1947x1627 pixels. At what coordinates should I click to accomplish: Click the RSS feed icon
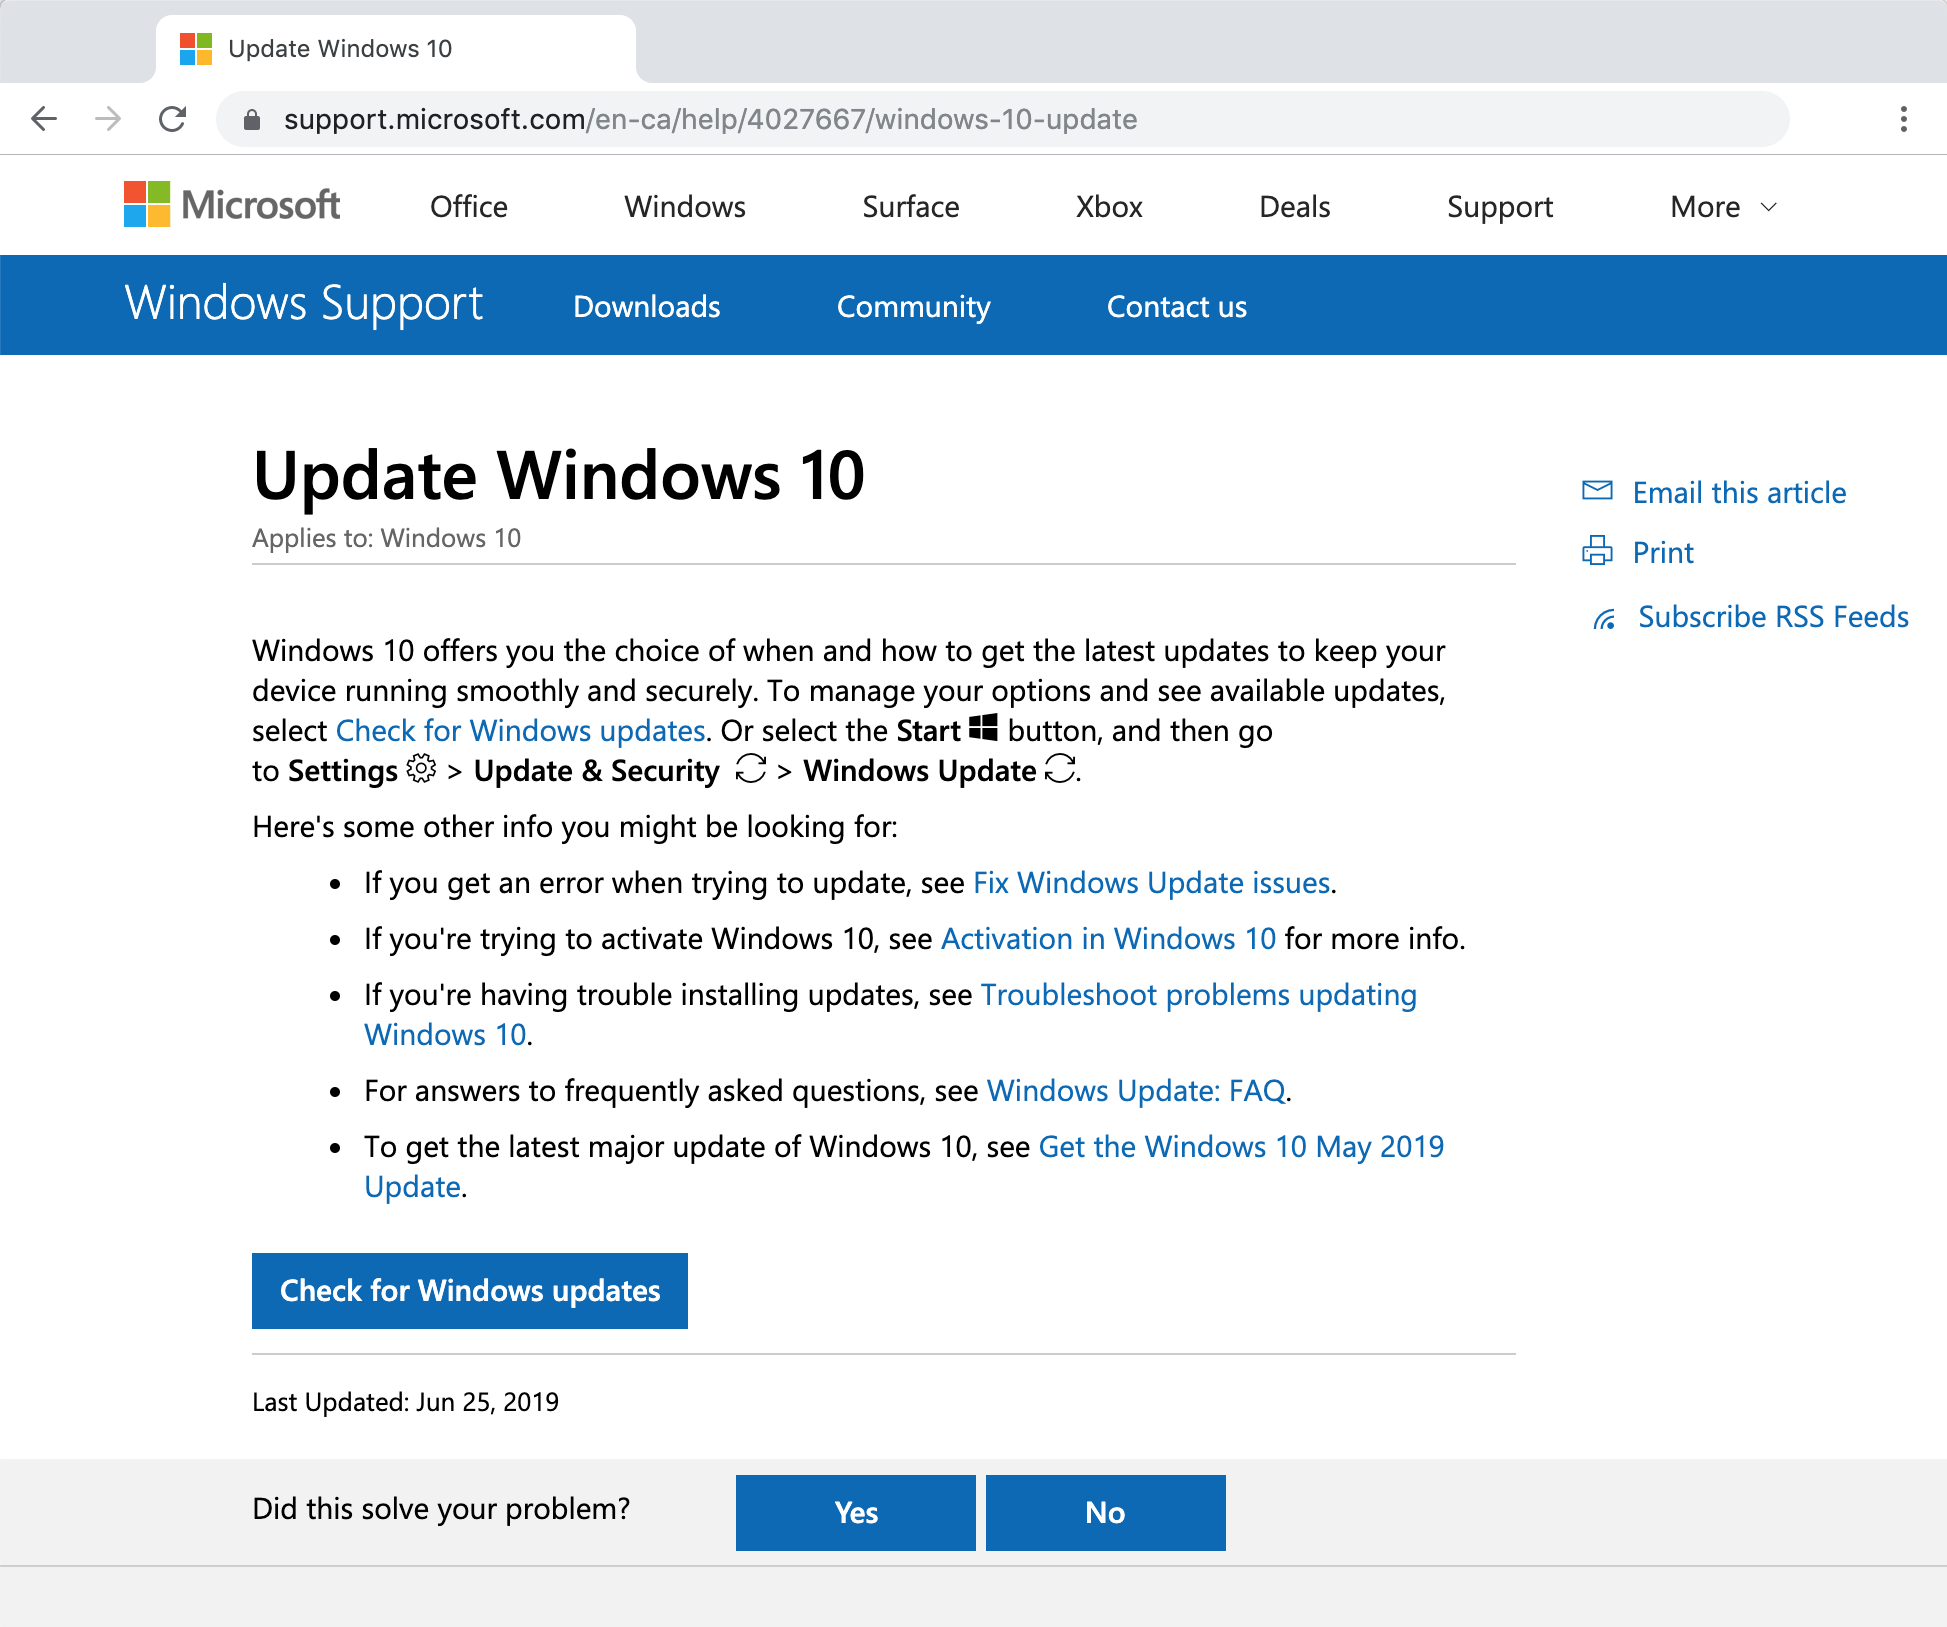(1604, 619)
